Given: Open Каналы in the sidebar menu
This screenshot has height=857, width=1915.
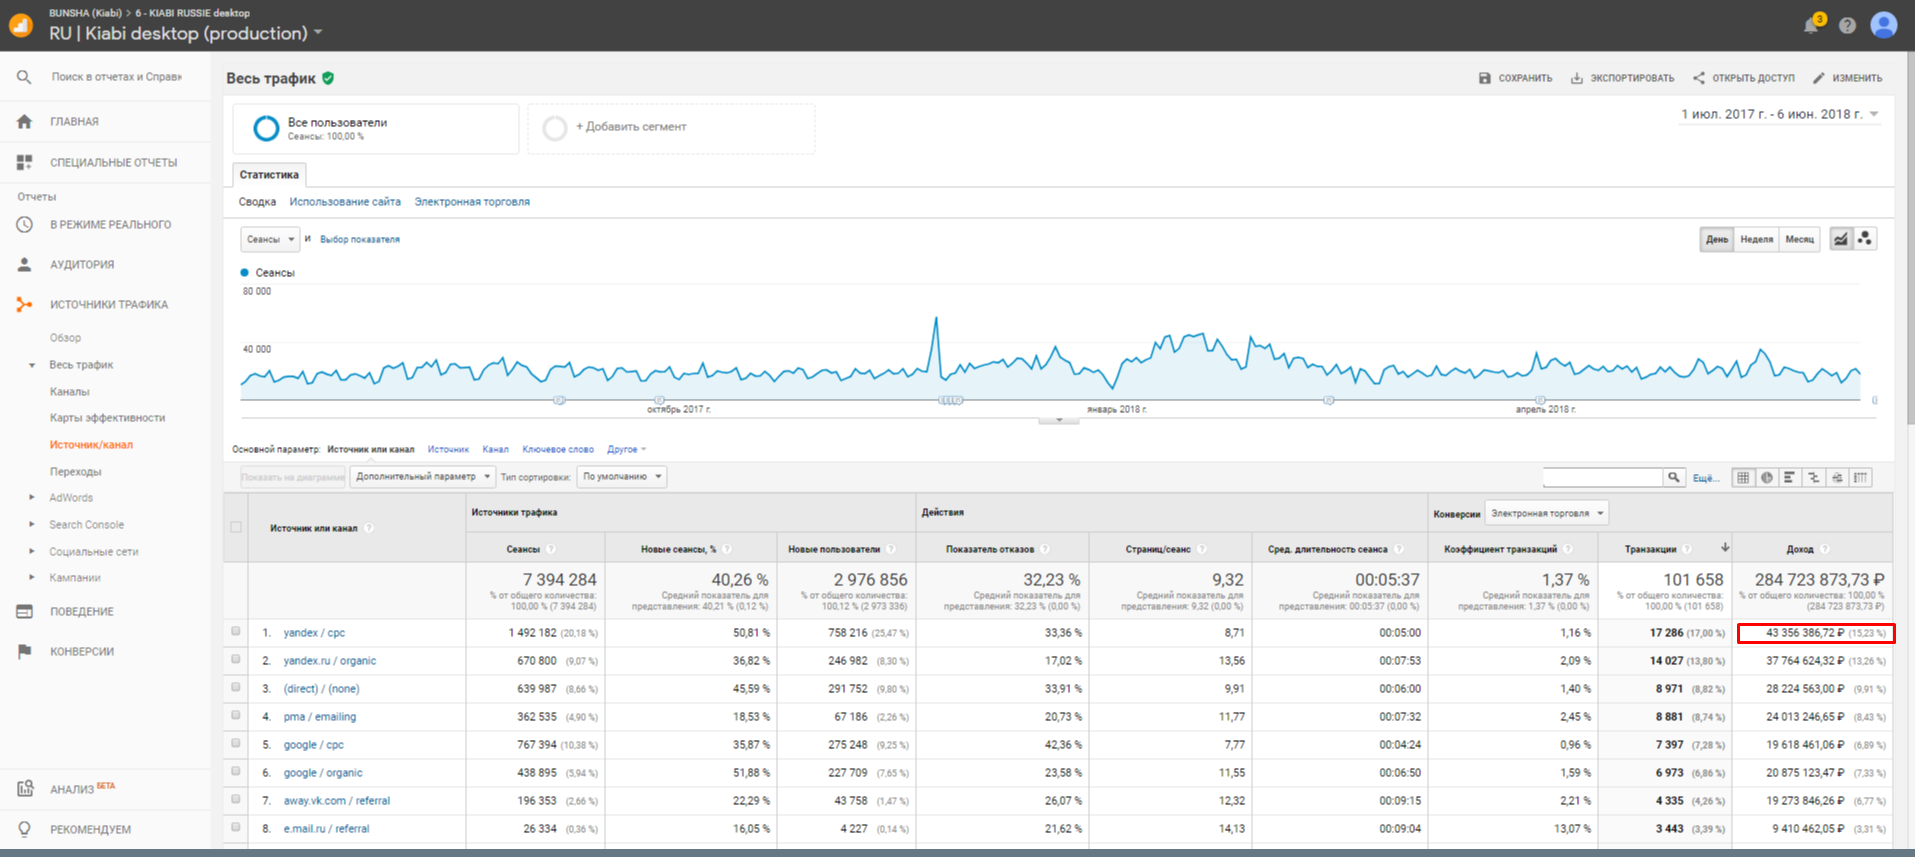Looking at the screenshot, I should (70, 392).
